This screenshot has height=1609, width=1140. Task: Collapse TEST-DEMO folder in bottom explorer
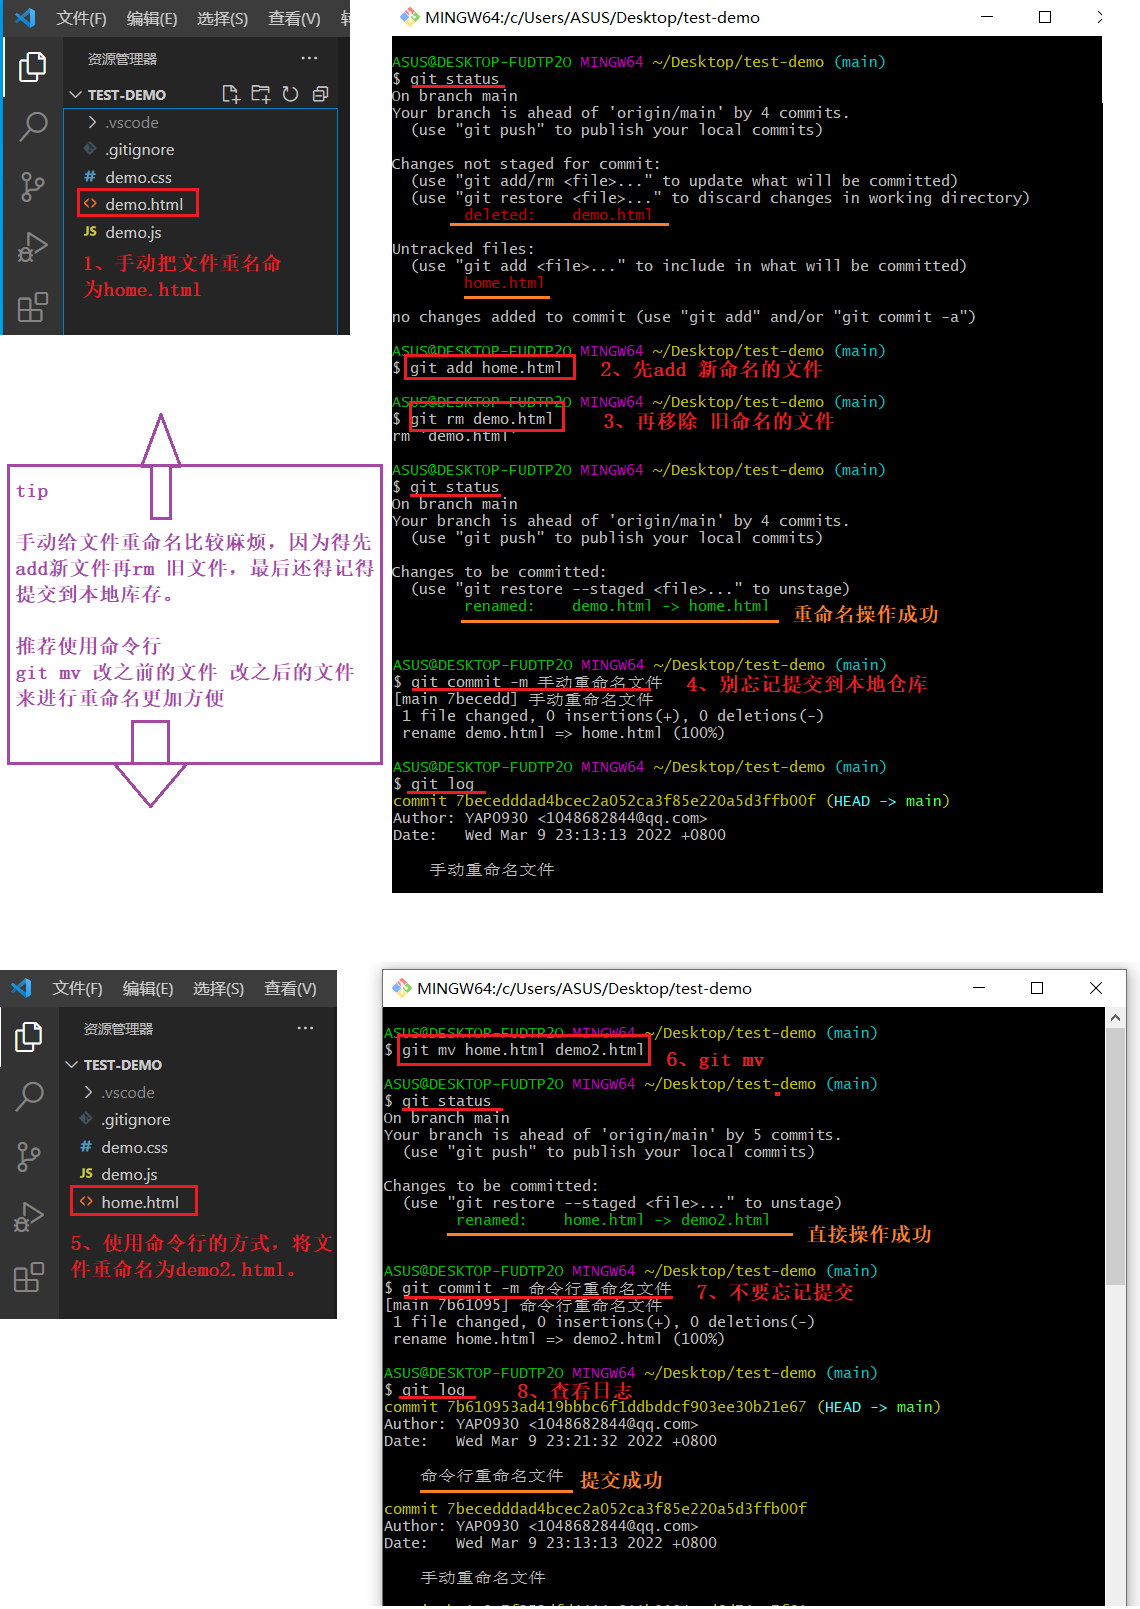(71, 1065)
